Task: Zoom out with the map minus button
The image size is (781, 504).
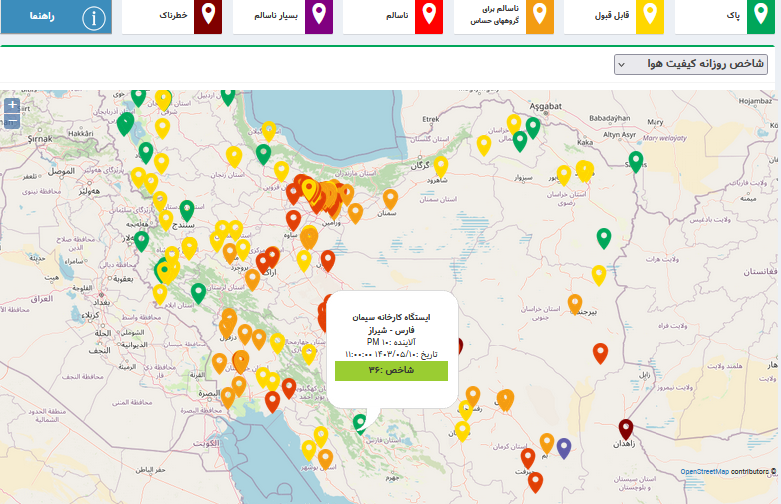Action: coord(12,121)
